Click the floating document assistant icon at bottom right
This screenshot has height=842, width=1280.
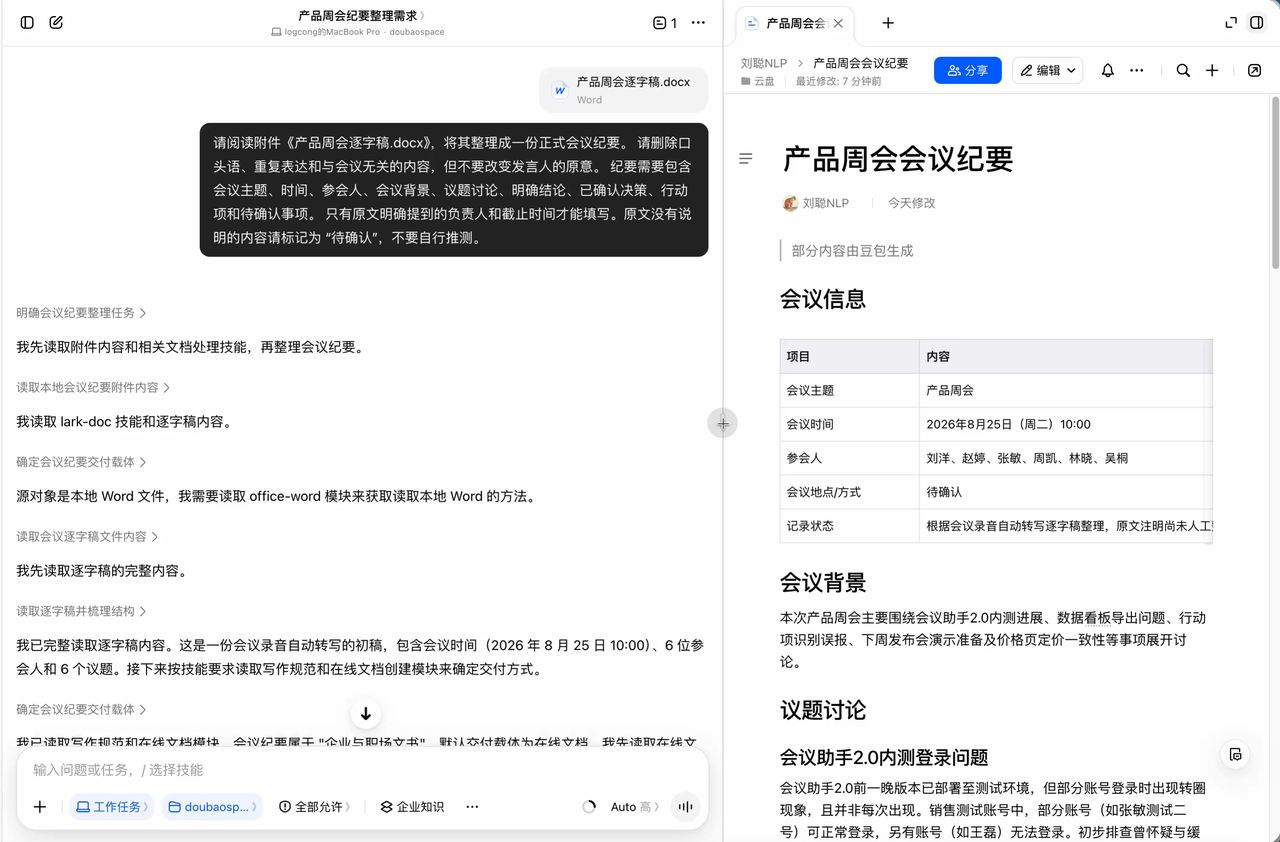[1236, 754]
